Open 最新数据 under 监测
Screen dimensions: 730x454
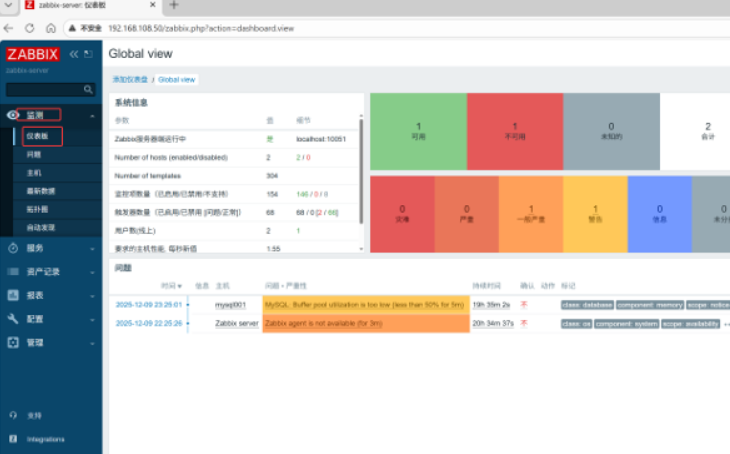pos(41,191)
